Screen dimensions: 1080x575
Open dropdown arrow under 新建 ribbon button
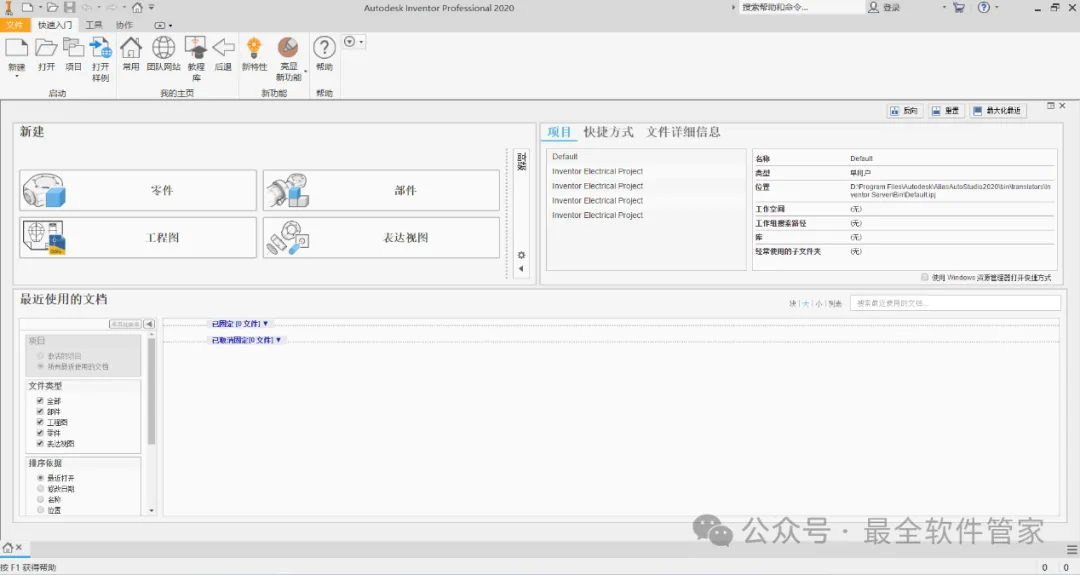click(17, 76)
